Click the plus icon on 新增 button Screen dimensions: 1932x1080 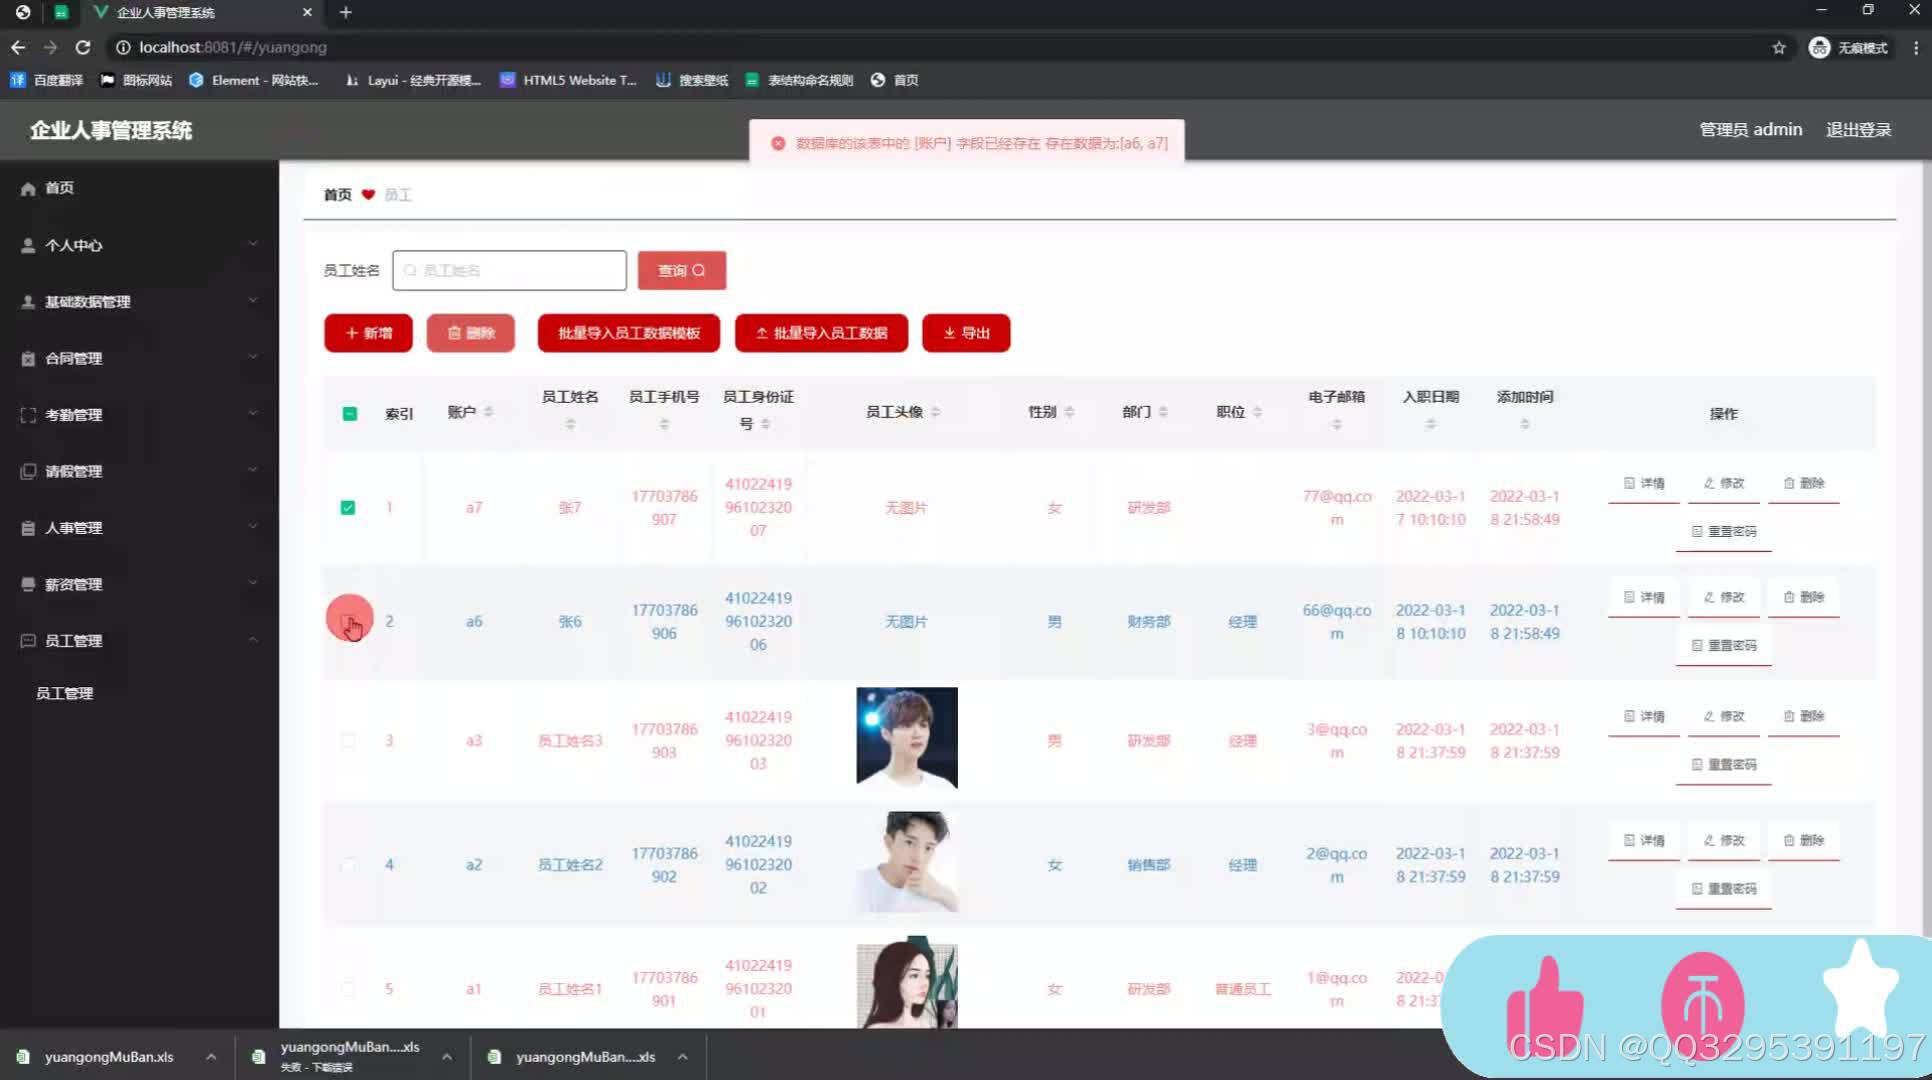pos(351,333)
